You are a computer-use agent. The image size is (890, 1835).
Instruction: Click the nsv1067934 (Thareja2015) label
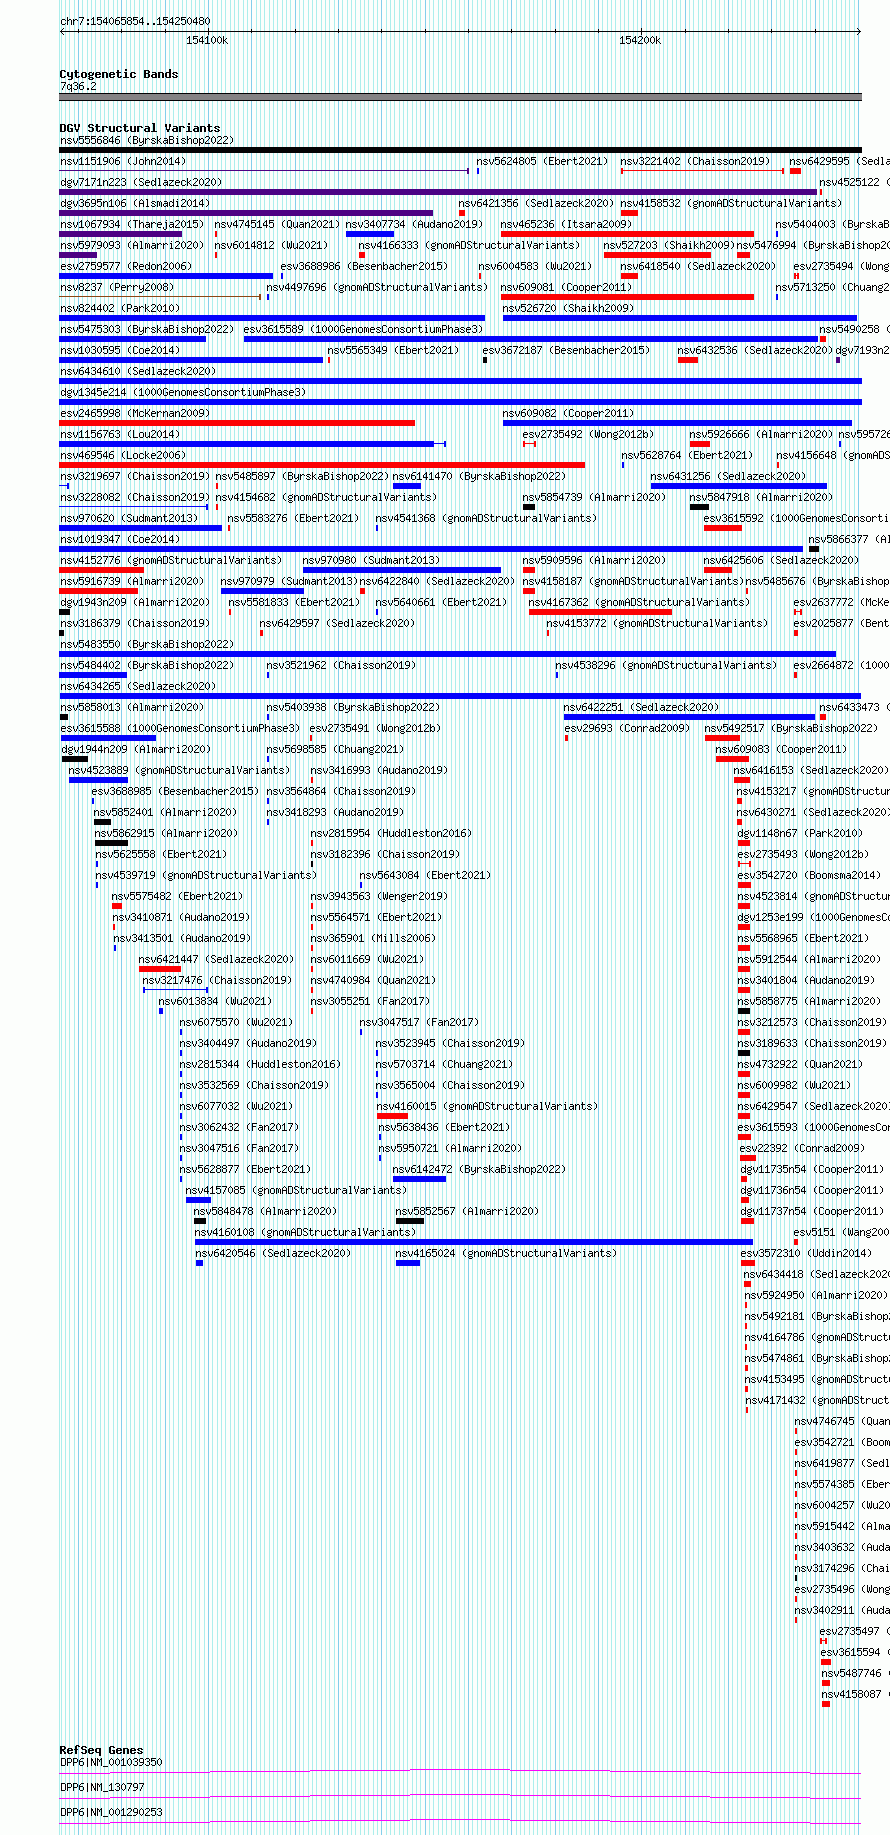132,224
